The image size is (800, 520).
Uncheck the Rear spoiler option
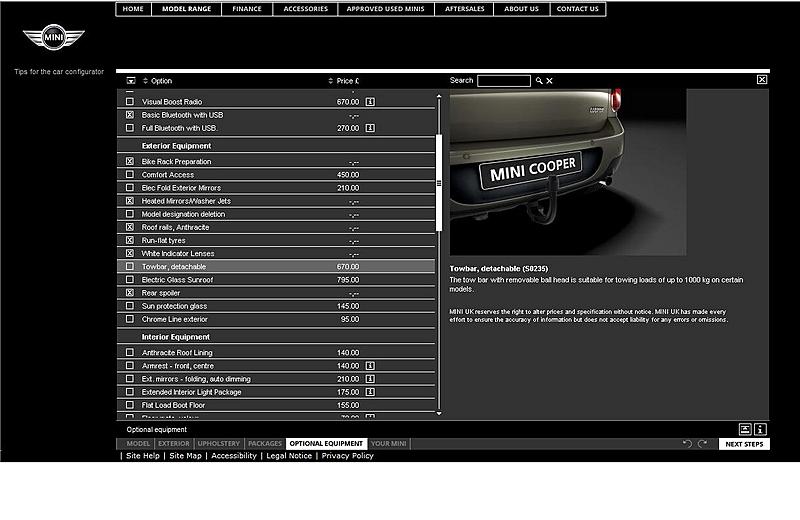coord(129,293)
